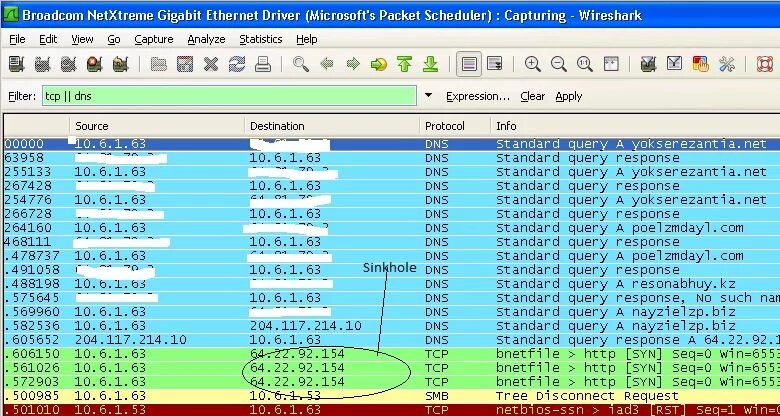Close the capture file with X icon
This screenshot has width=780, height=416.
211,64
